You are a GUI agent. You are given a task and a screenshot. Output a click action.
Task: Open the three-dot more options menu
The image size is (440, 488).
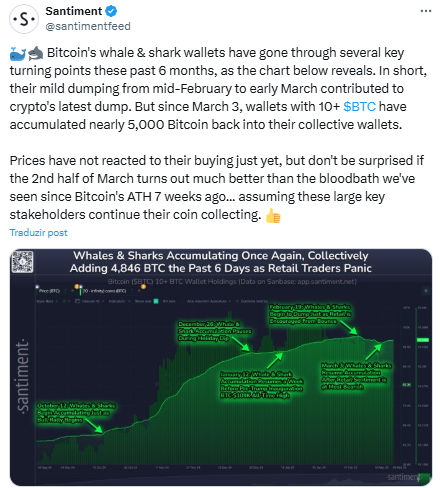click(426, 11)
